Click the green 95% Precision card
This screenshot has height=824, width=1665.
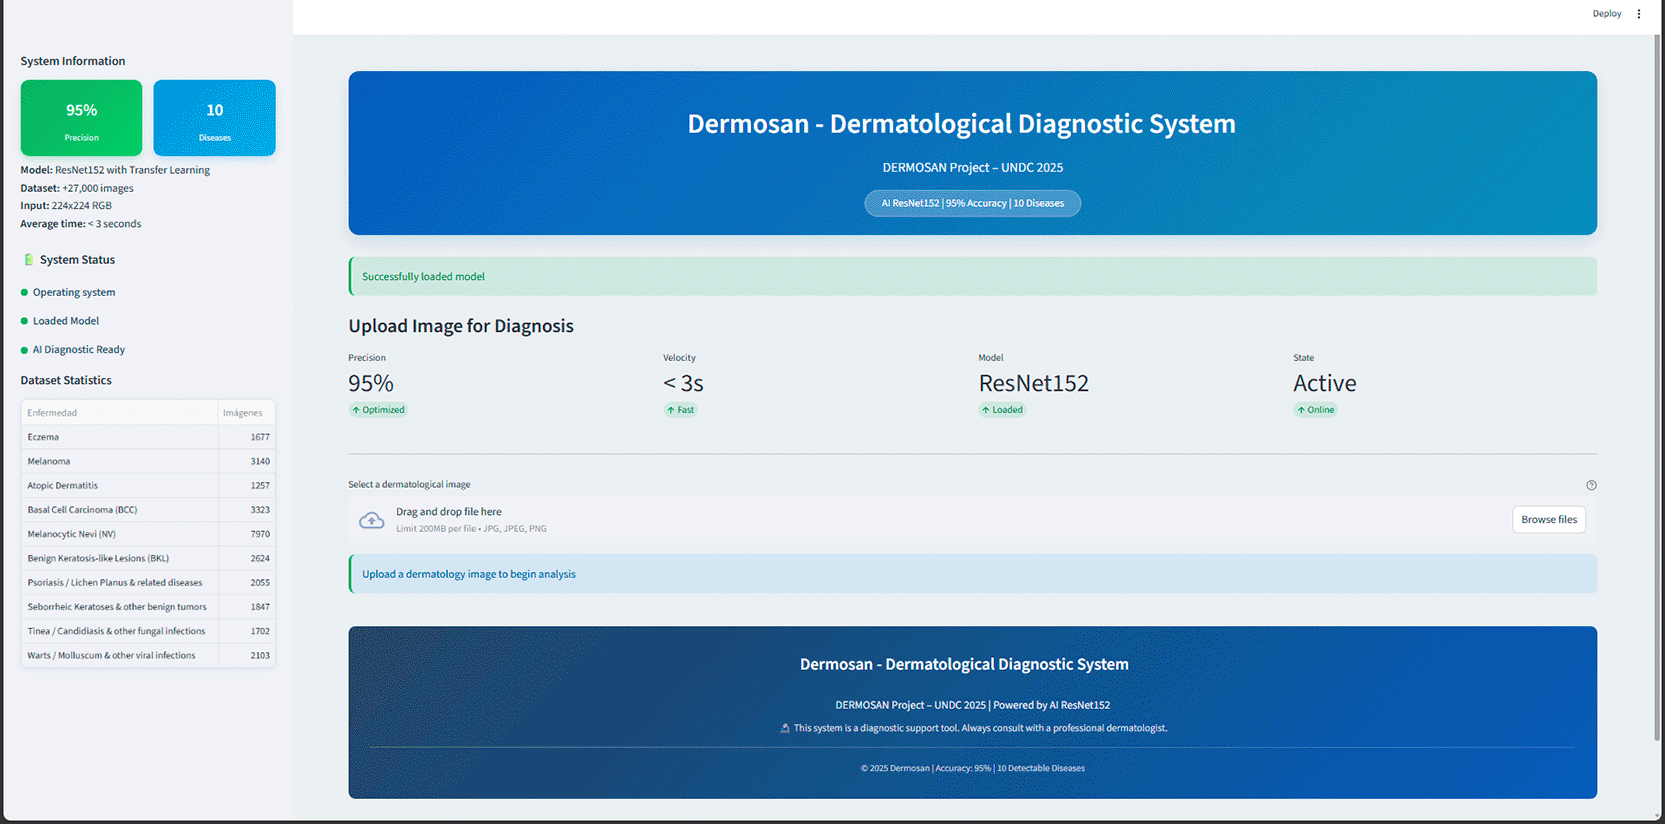coord(81,118)
